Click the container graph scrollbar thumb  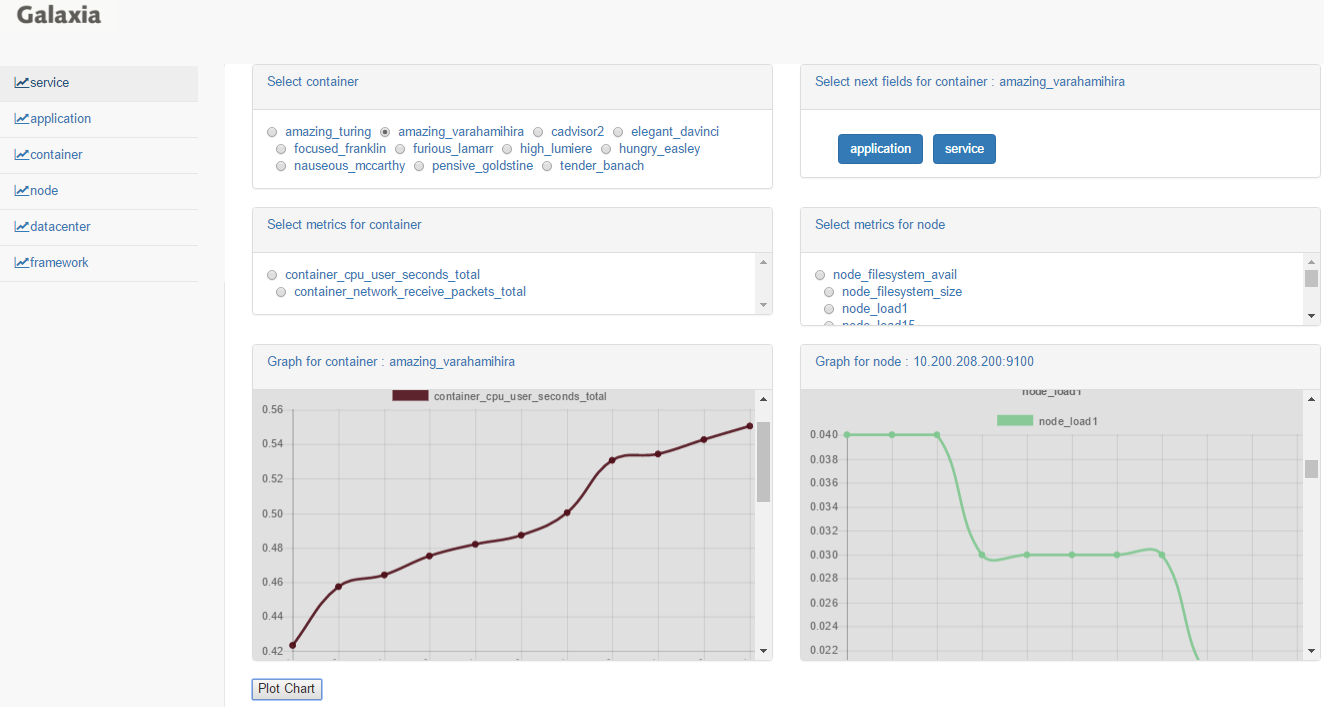(764, 462)
